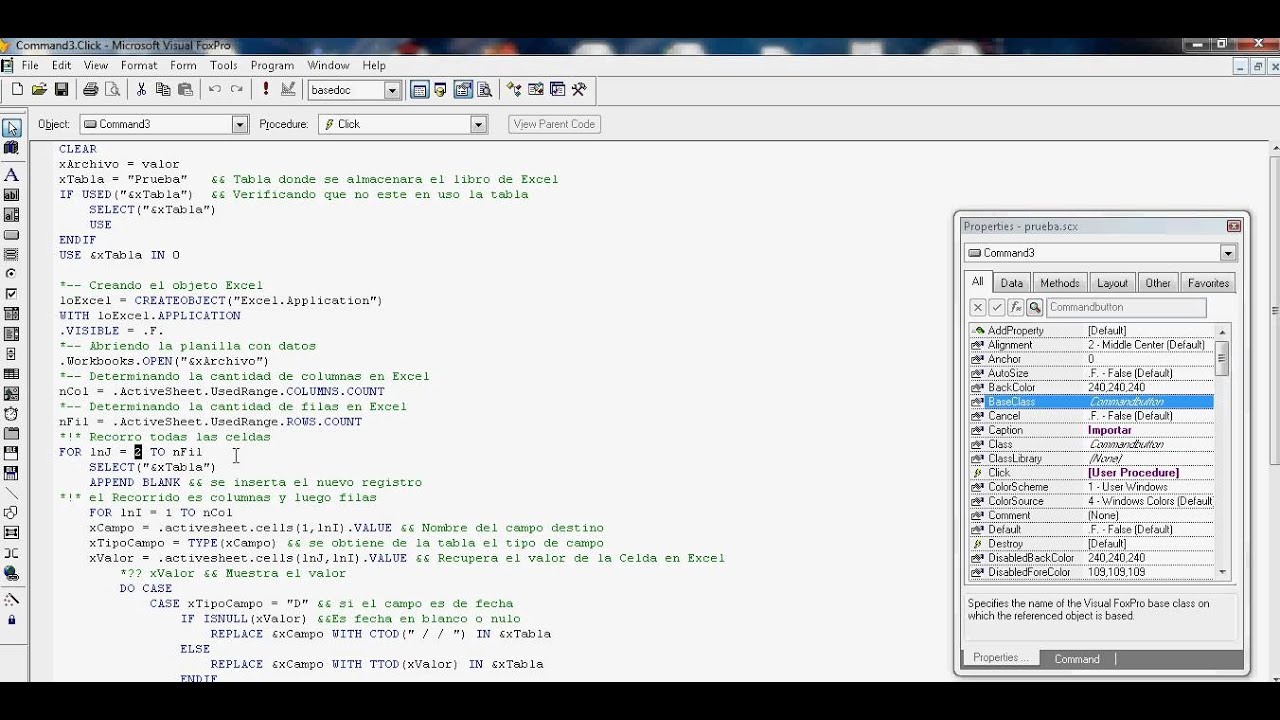1280x720 pixels.
Task: Click the View Parent Code button
Action: click(554, 124)
